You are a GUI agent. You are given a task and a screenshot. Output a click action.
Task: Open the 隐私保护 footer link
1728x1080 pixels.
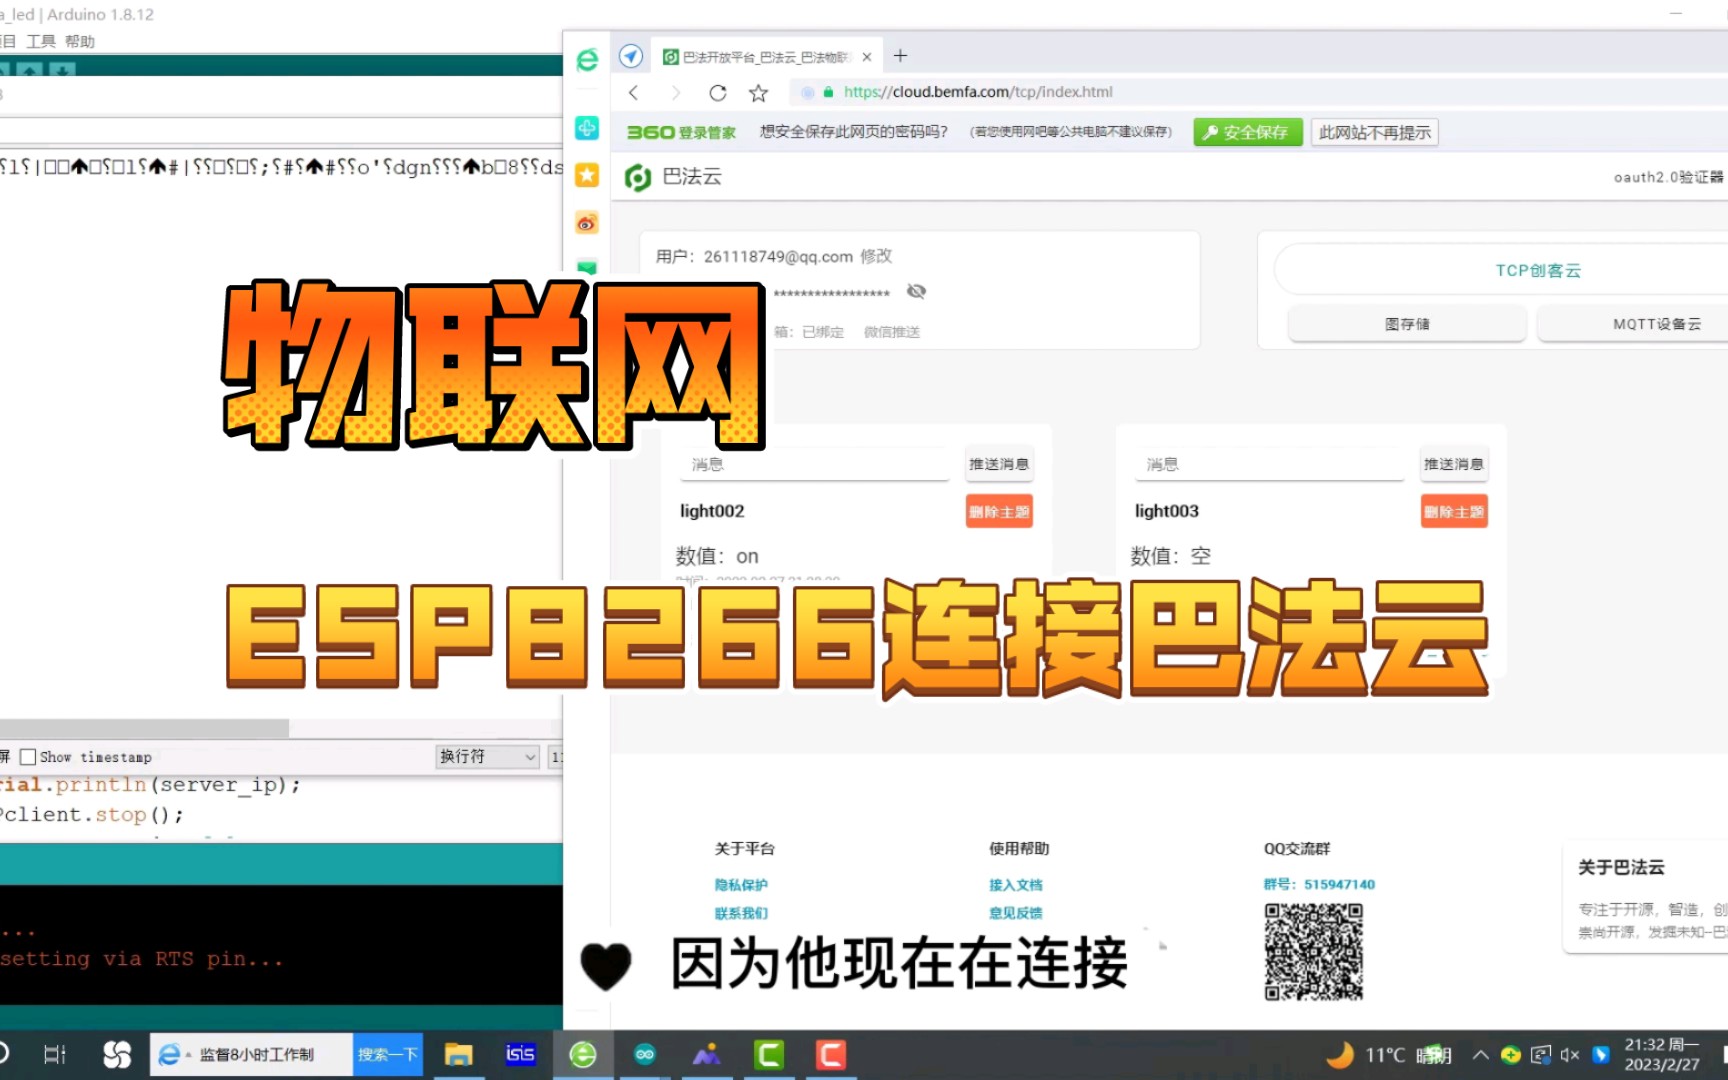tap(741, 885)
